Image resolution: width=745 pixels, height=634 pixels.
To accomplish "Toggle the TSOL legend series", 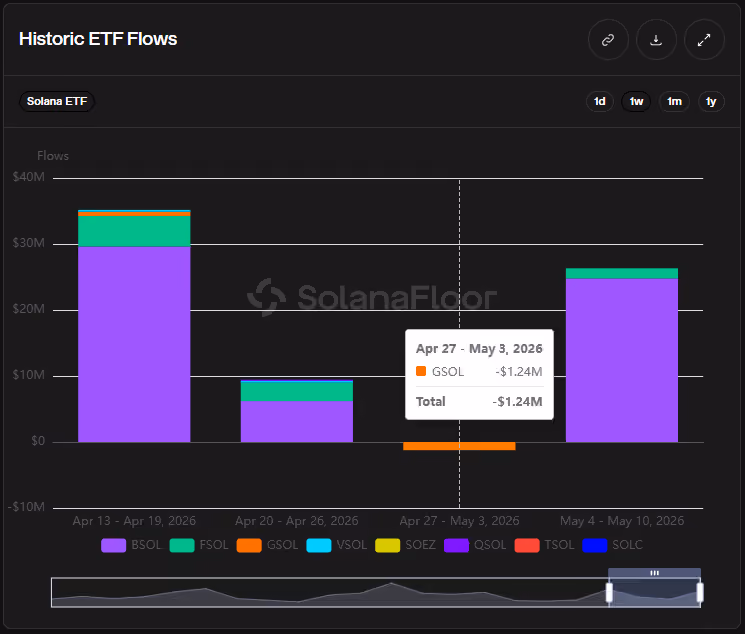I will point(544,545).
